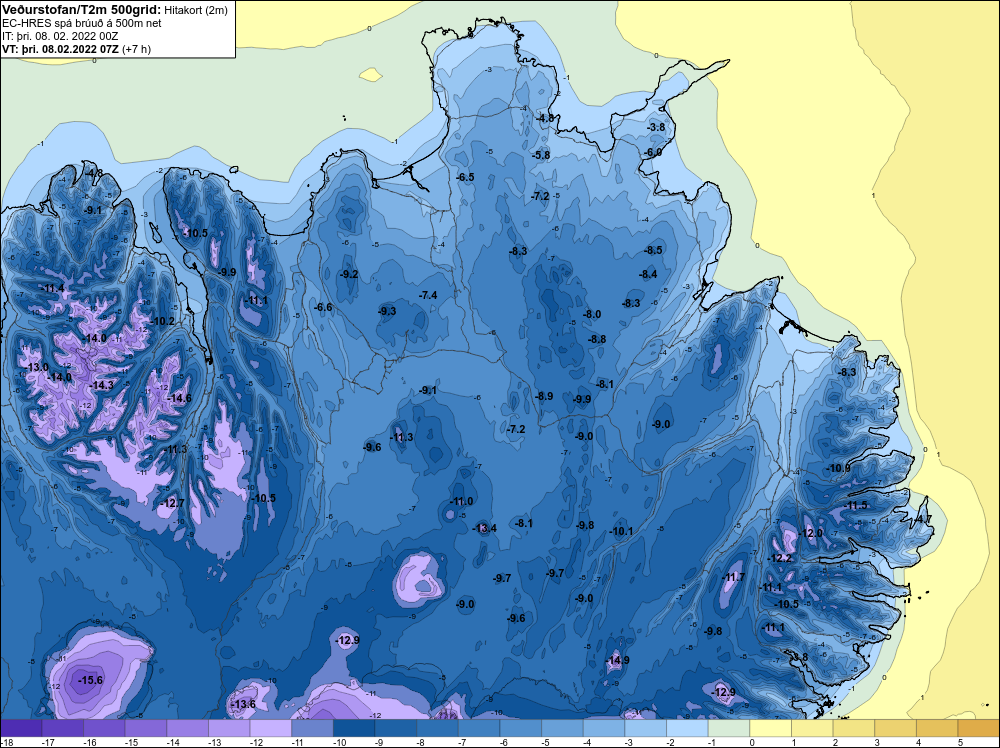
Task: Select the pale green legend swatch above -1
Action: (x=728, y=728)
